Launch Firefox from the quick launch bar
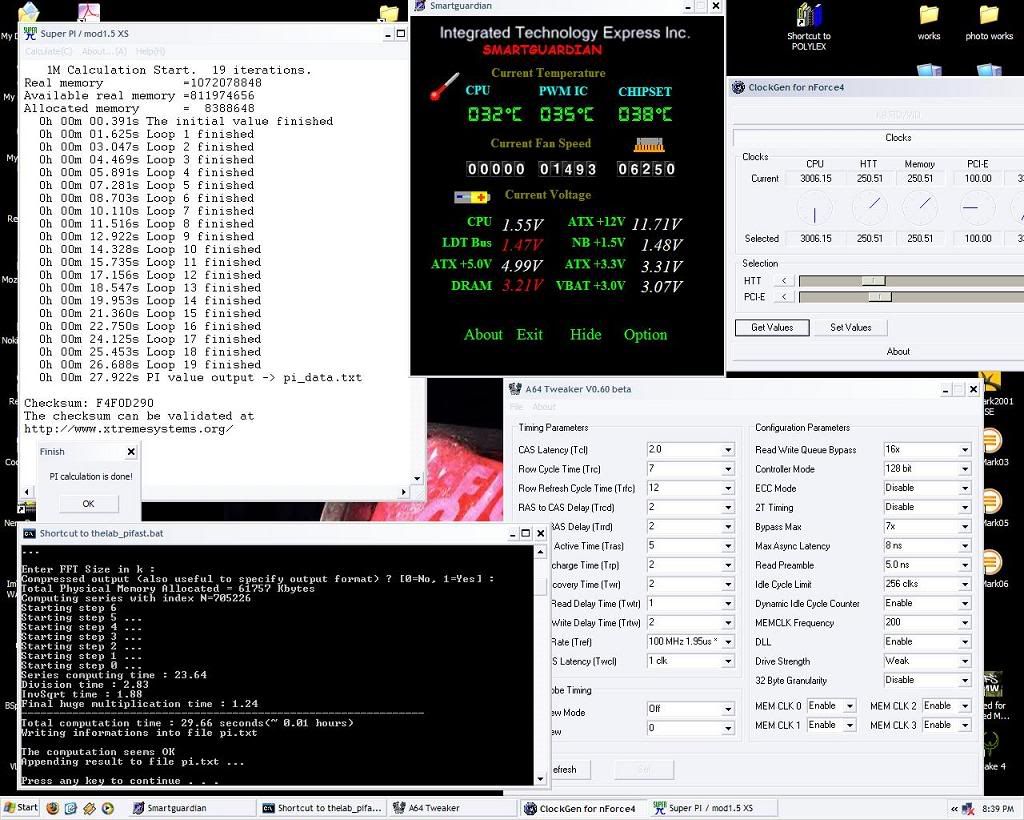Screen dimensions: 1024x820 point(52,808)
